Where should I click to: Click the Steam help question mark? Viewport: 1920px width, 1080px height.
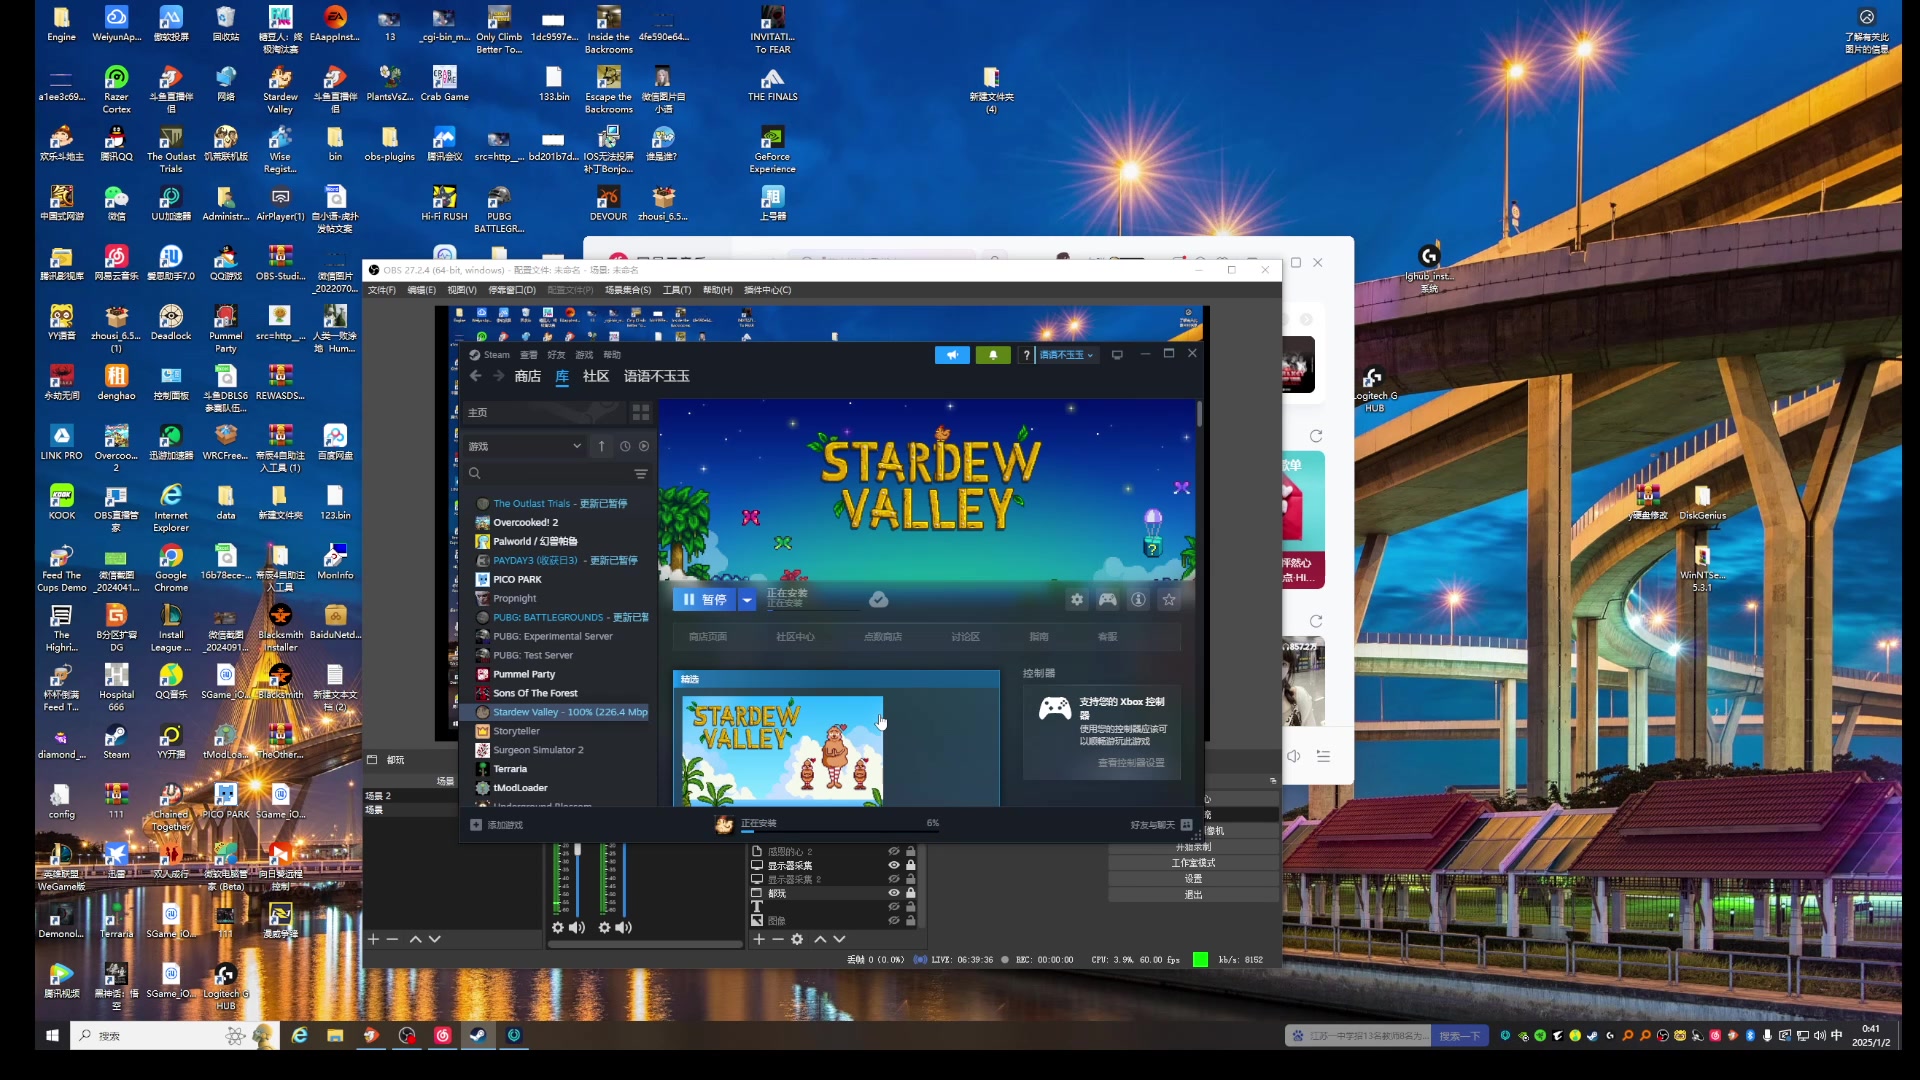(x=1026, y=355)
